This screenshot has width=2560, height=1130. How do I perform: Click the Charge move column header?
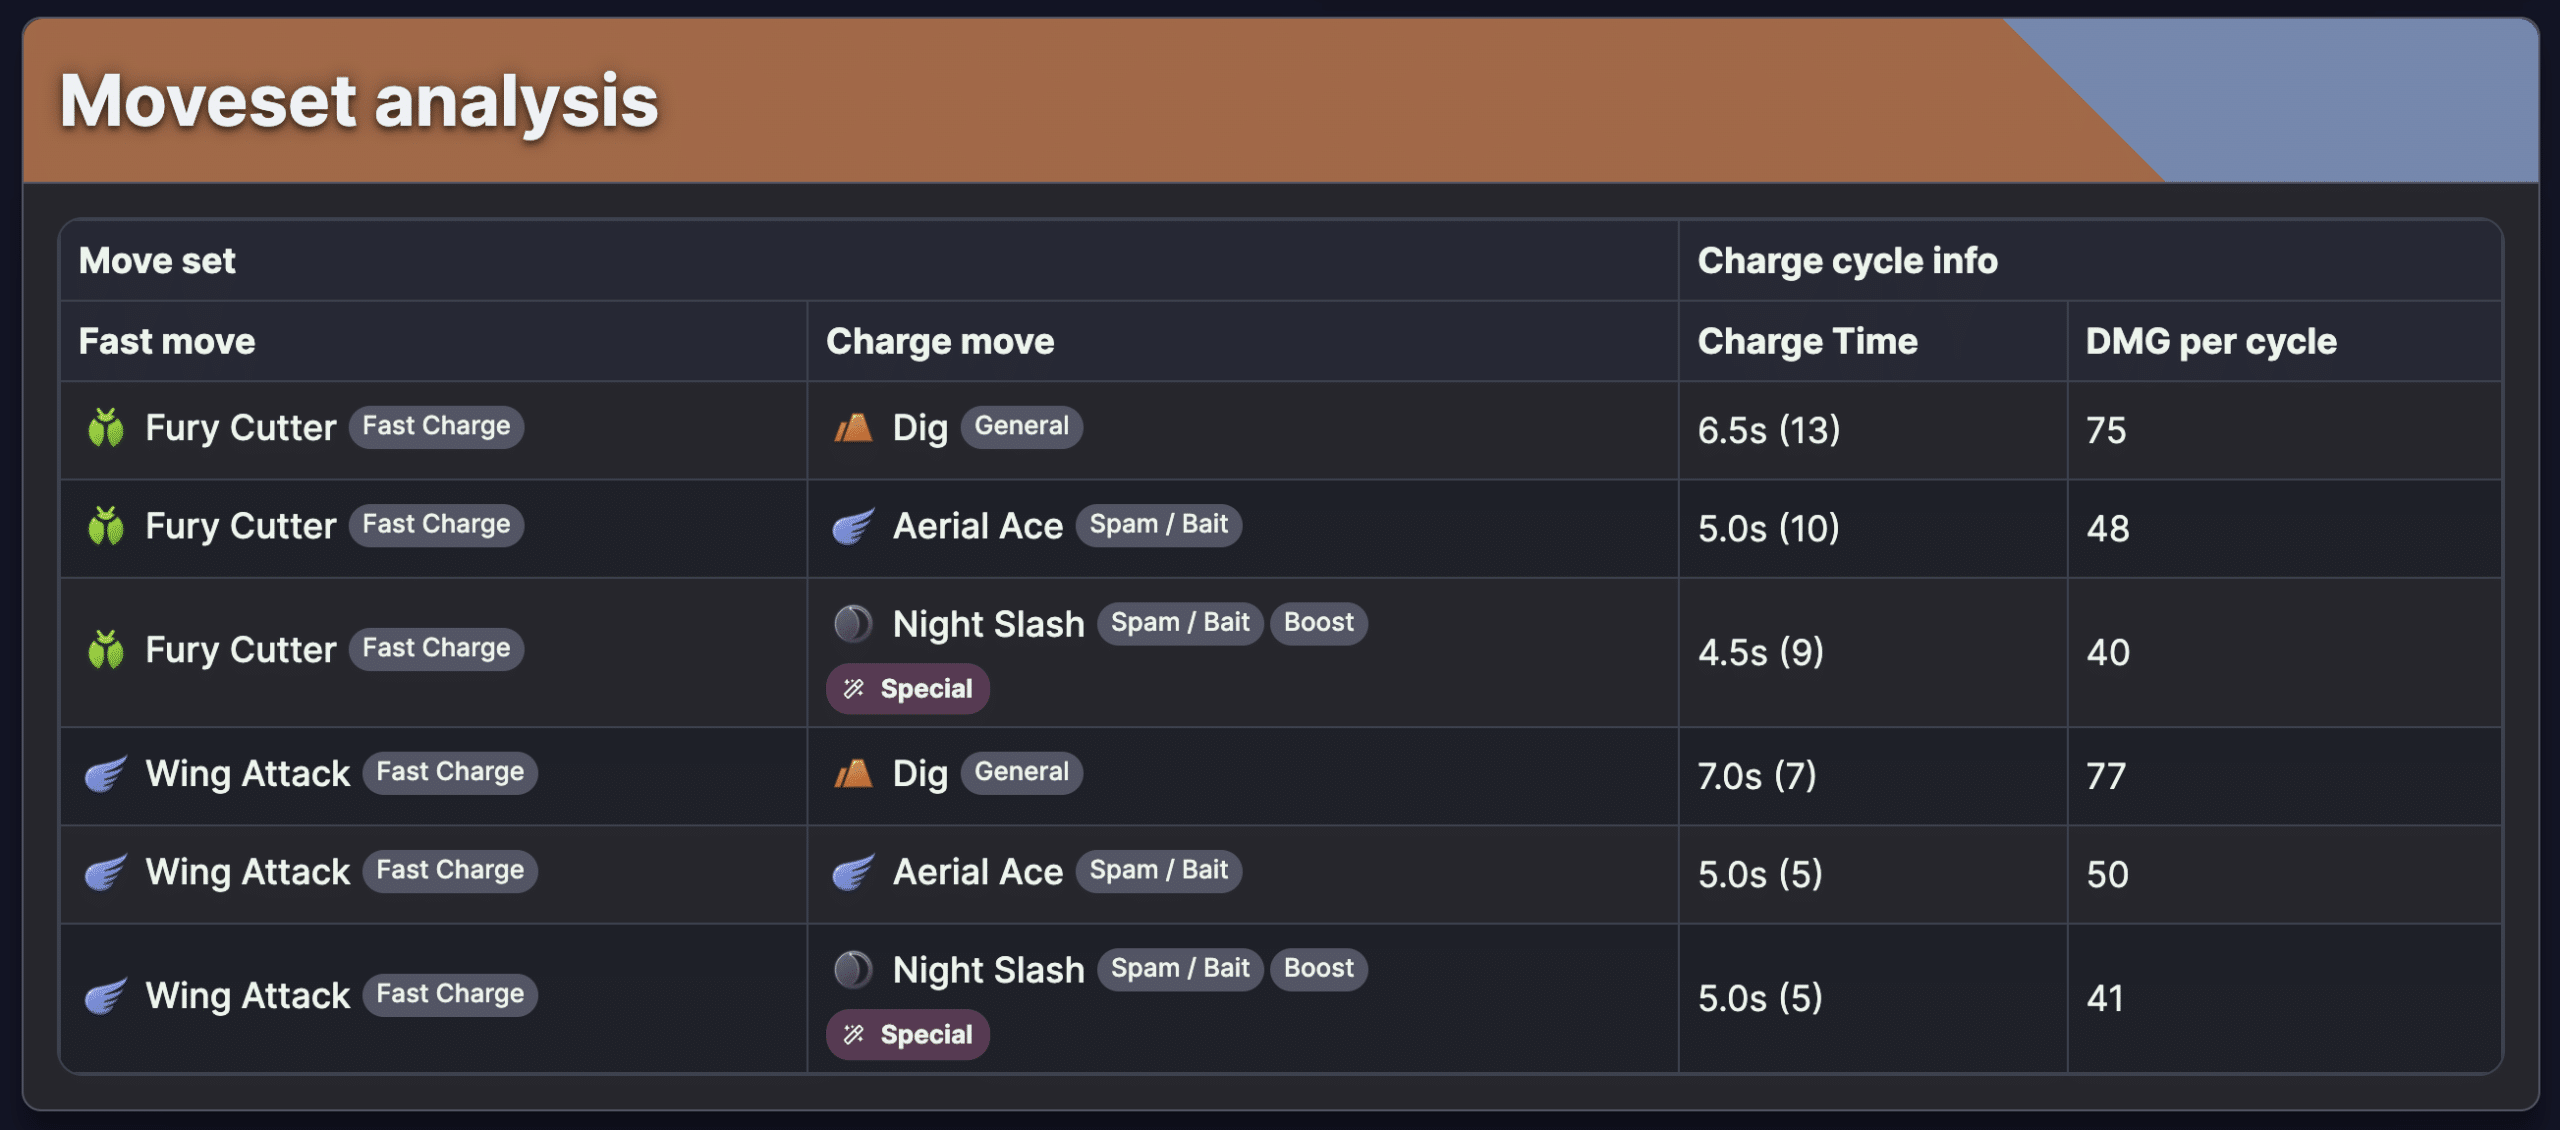click(939, 342)
